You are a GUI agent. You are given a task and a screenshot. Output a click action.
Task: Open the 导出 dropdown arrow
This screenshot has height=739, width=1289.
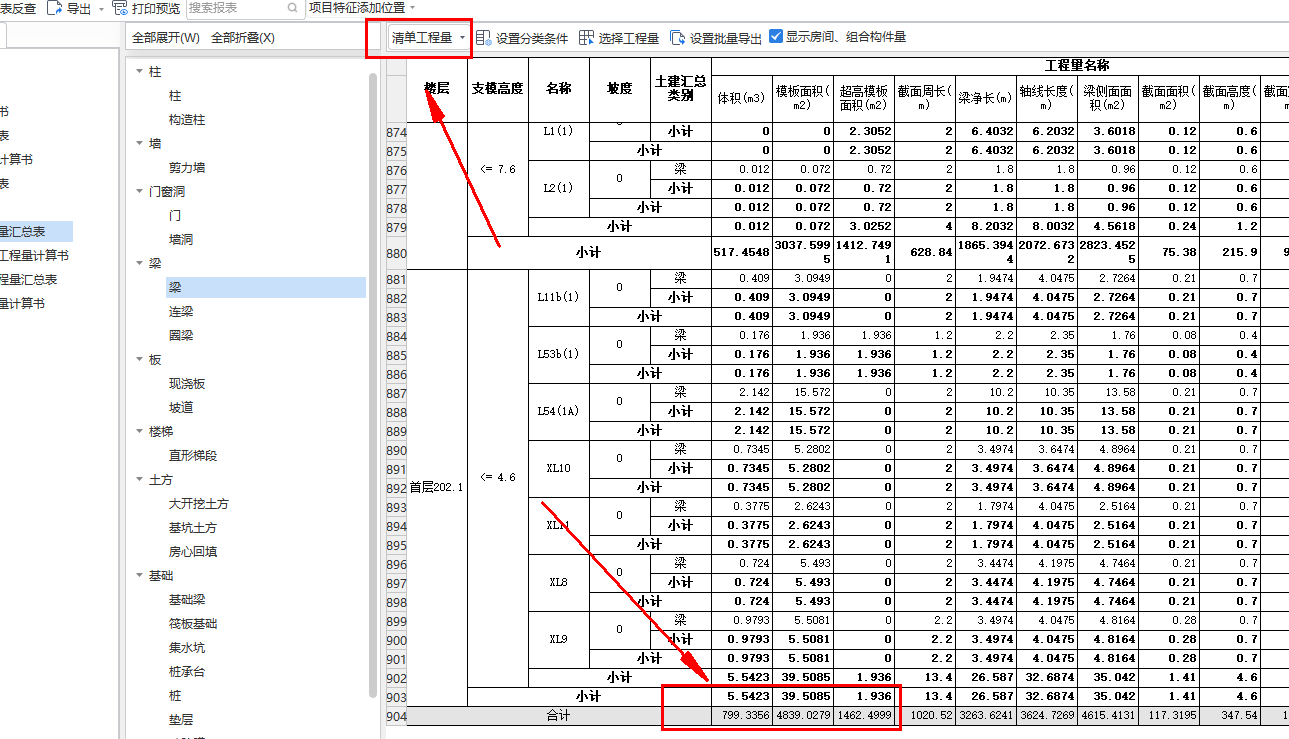[101, 8]
